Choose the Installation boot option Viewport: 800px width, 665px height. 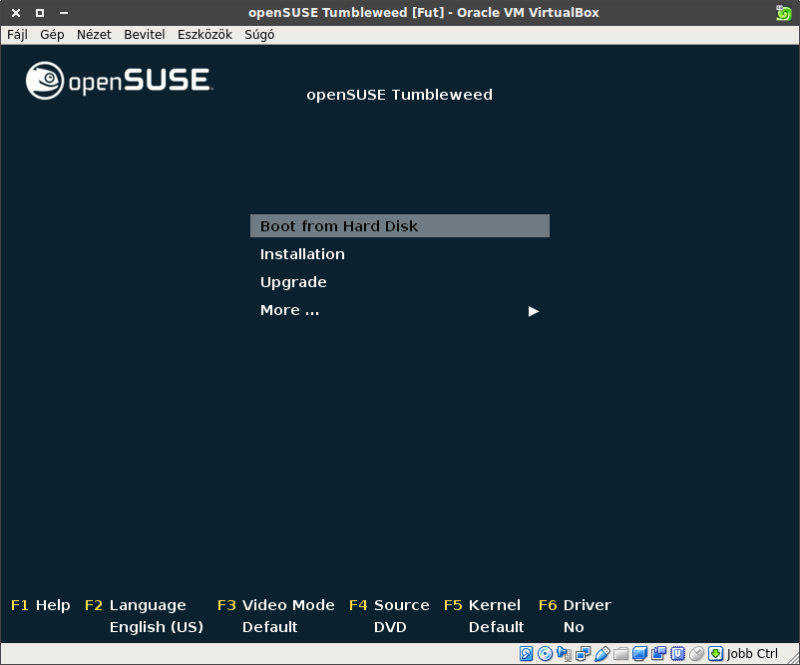point(302,254)
